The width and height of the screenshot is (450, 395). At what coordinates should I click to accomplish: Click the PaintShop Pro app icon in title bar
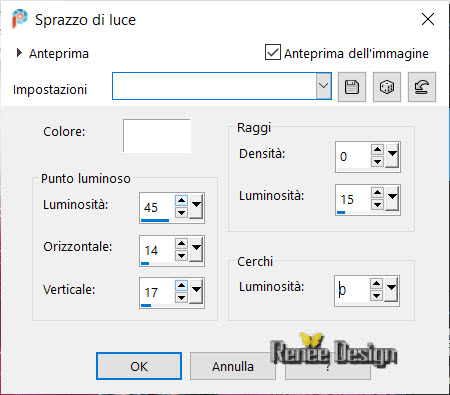[19, 19]
